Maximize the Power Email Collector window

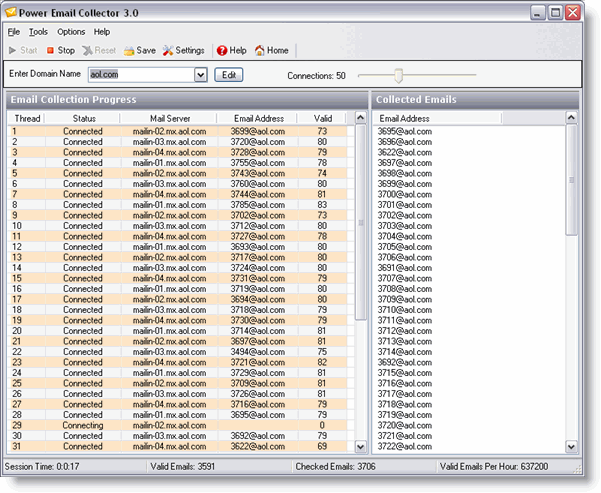(x=555, y=13)
